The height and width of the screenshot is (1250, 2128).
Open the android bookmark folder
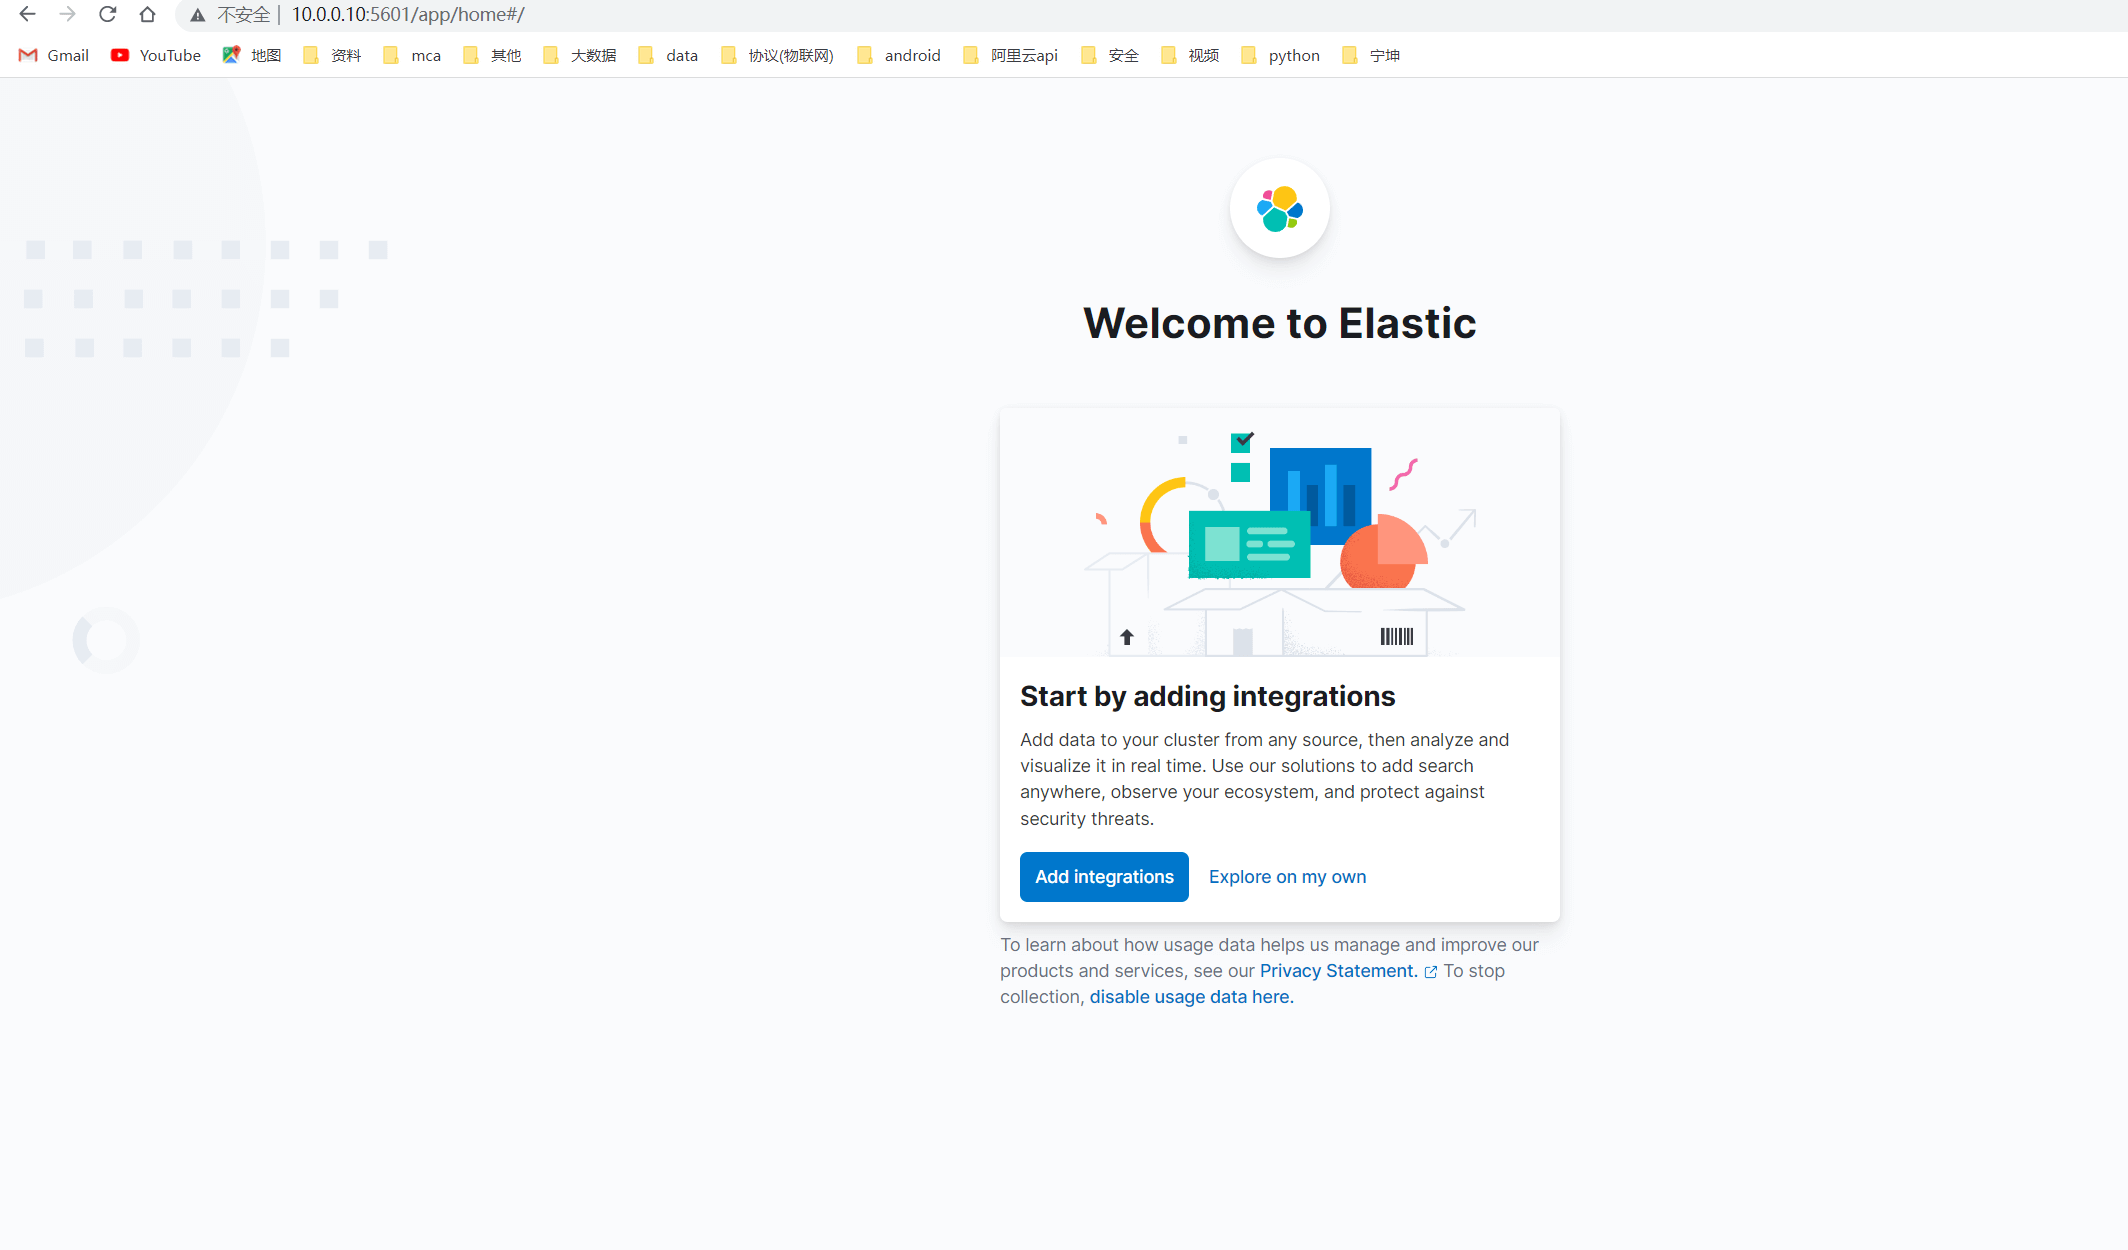899,55
